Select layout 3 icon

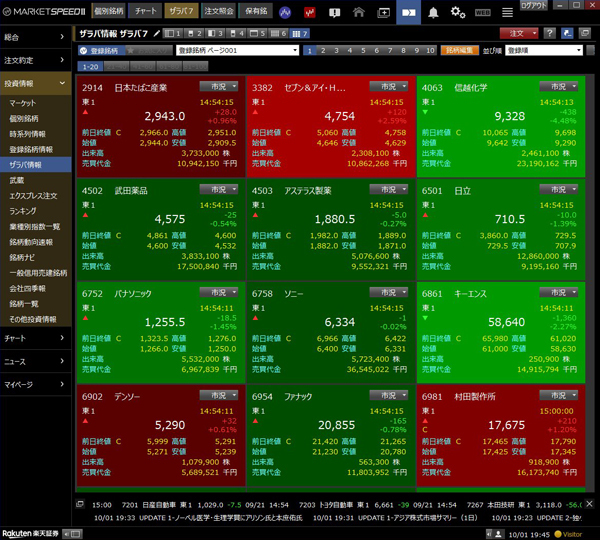215,34
